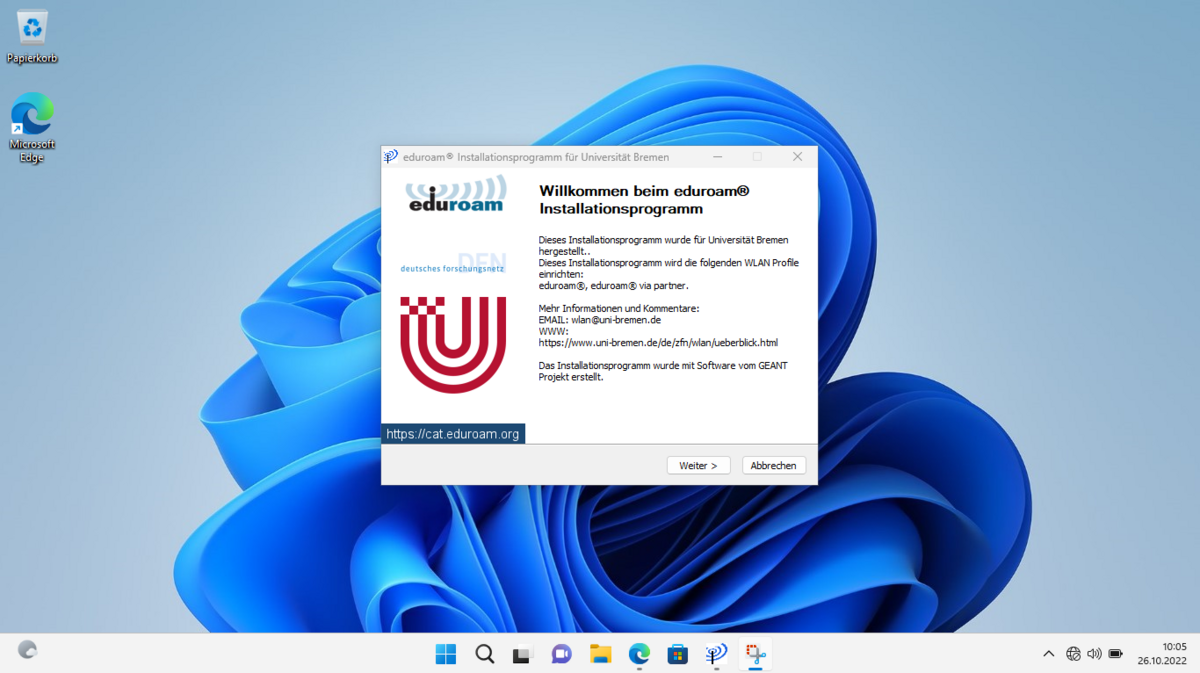Image resolution: width=1200 pixels, height=673 pixels.
Task: Open the Windows Start menu
Action: point(446,654)
